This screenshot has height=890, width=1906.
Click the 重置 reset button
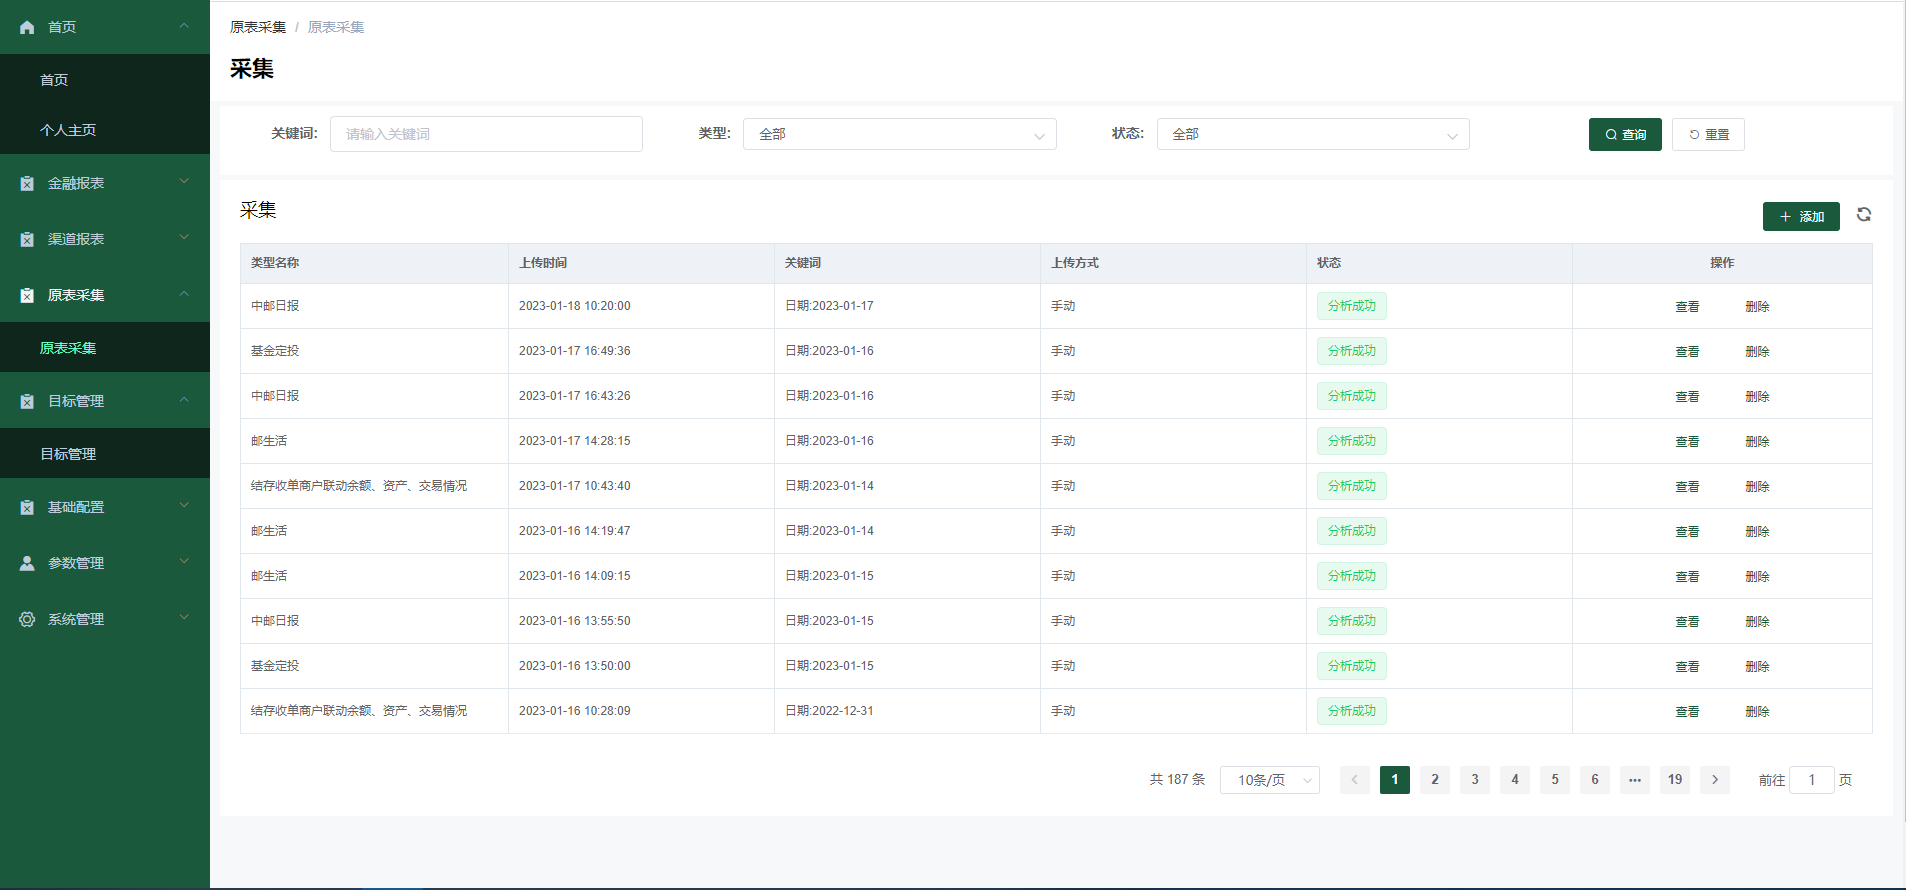[x=1708, y=134]
